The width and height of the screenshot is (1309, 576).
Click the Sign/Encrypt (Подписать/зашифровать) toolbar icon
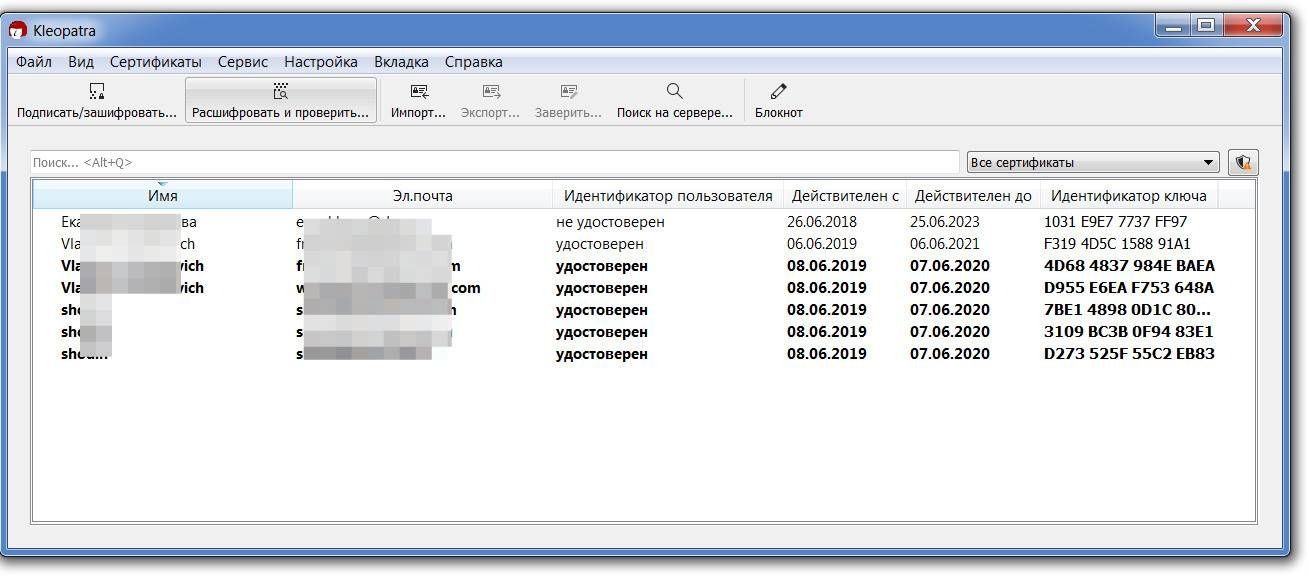pyautogui.click(x=96, y=92)
